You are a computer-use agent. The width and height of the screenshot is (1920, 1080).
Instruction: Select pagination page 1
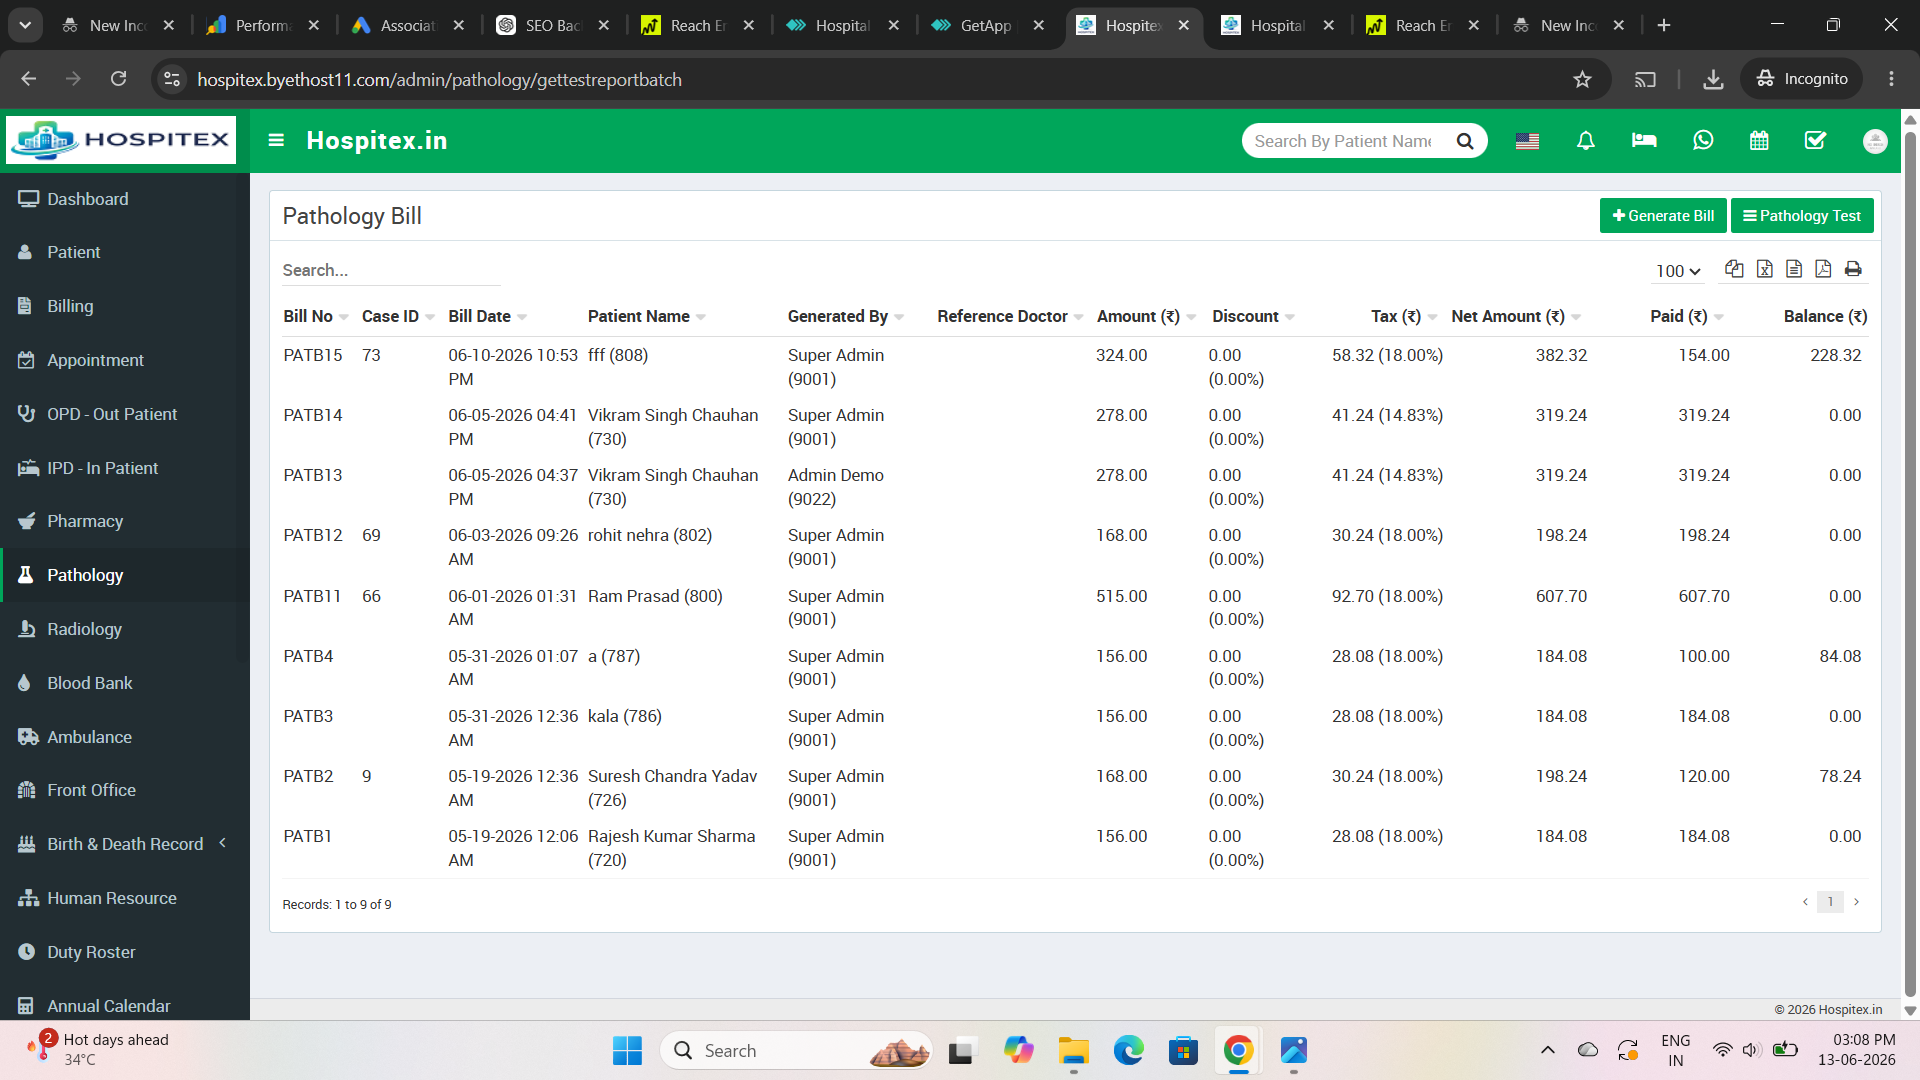[1830, 902]
